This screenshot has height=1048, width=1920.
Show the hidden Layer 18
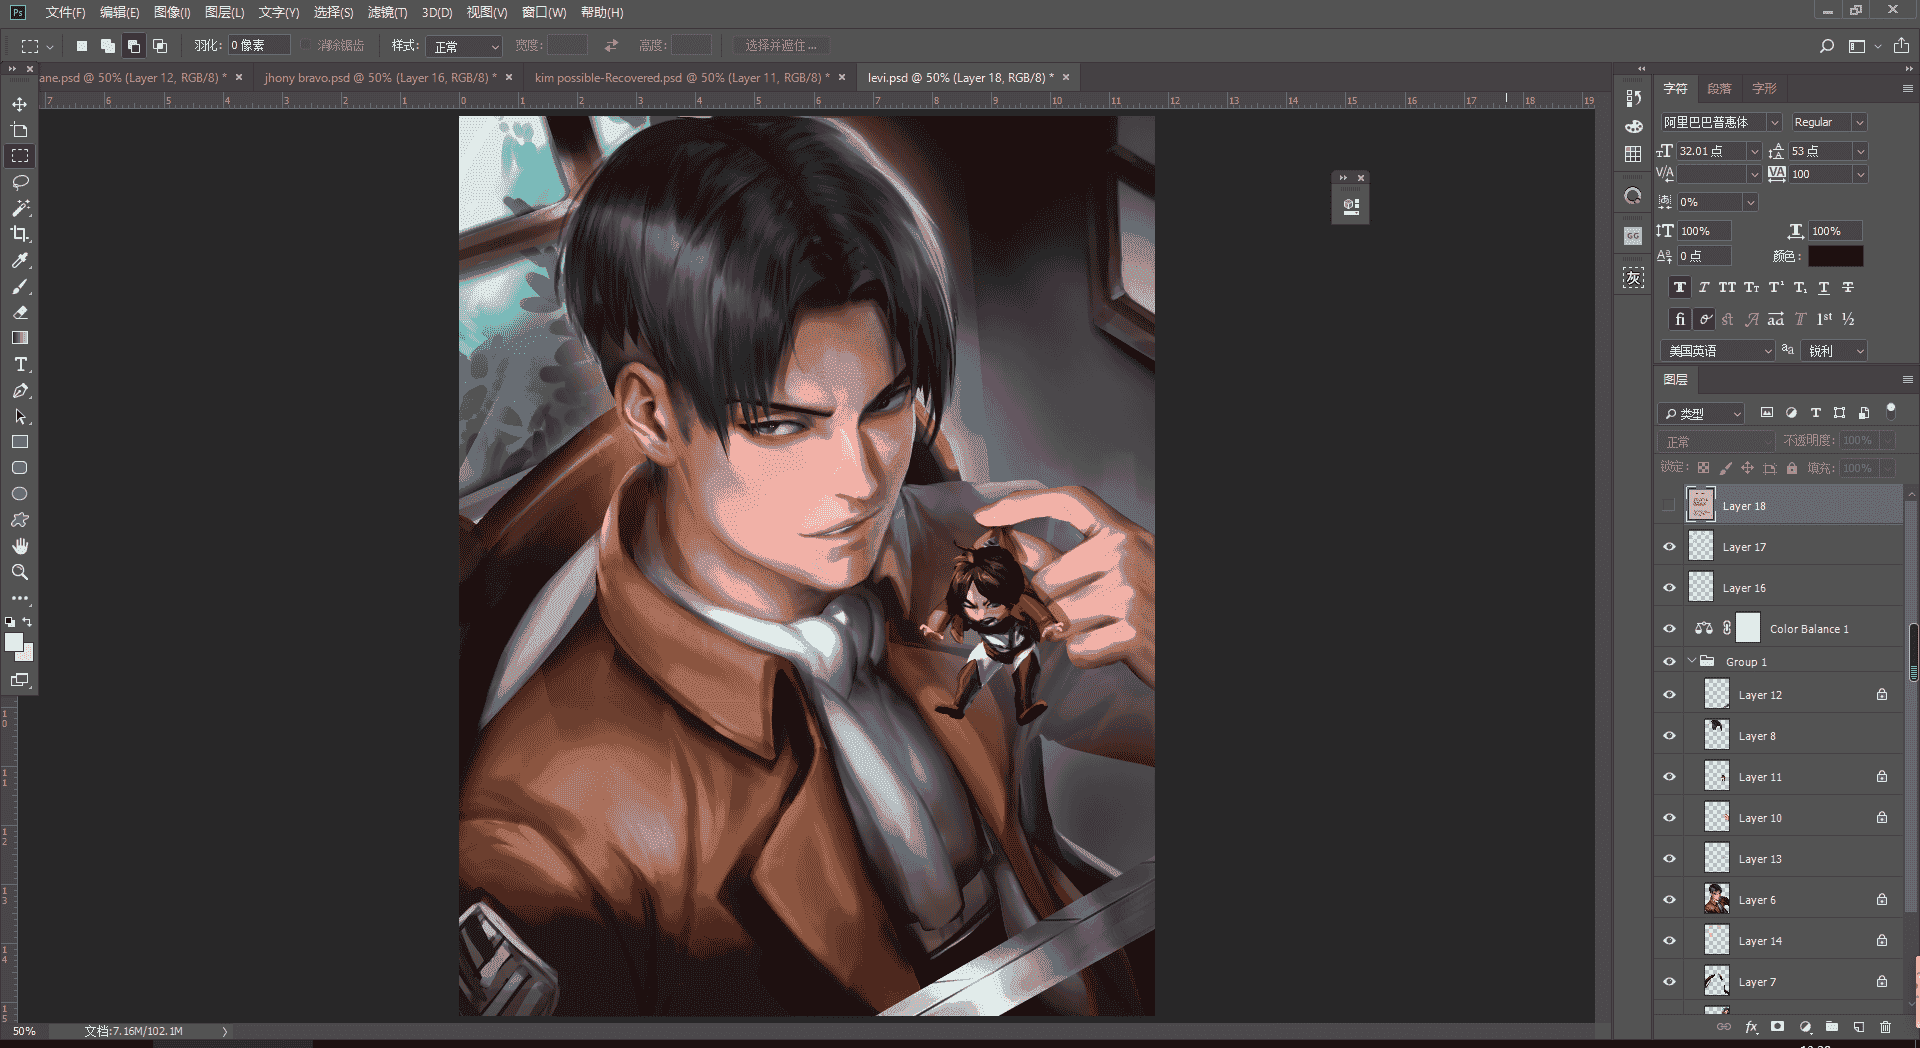tap(1669, 506)
